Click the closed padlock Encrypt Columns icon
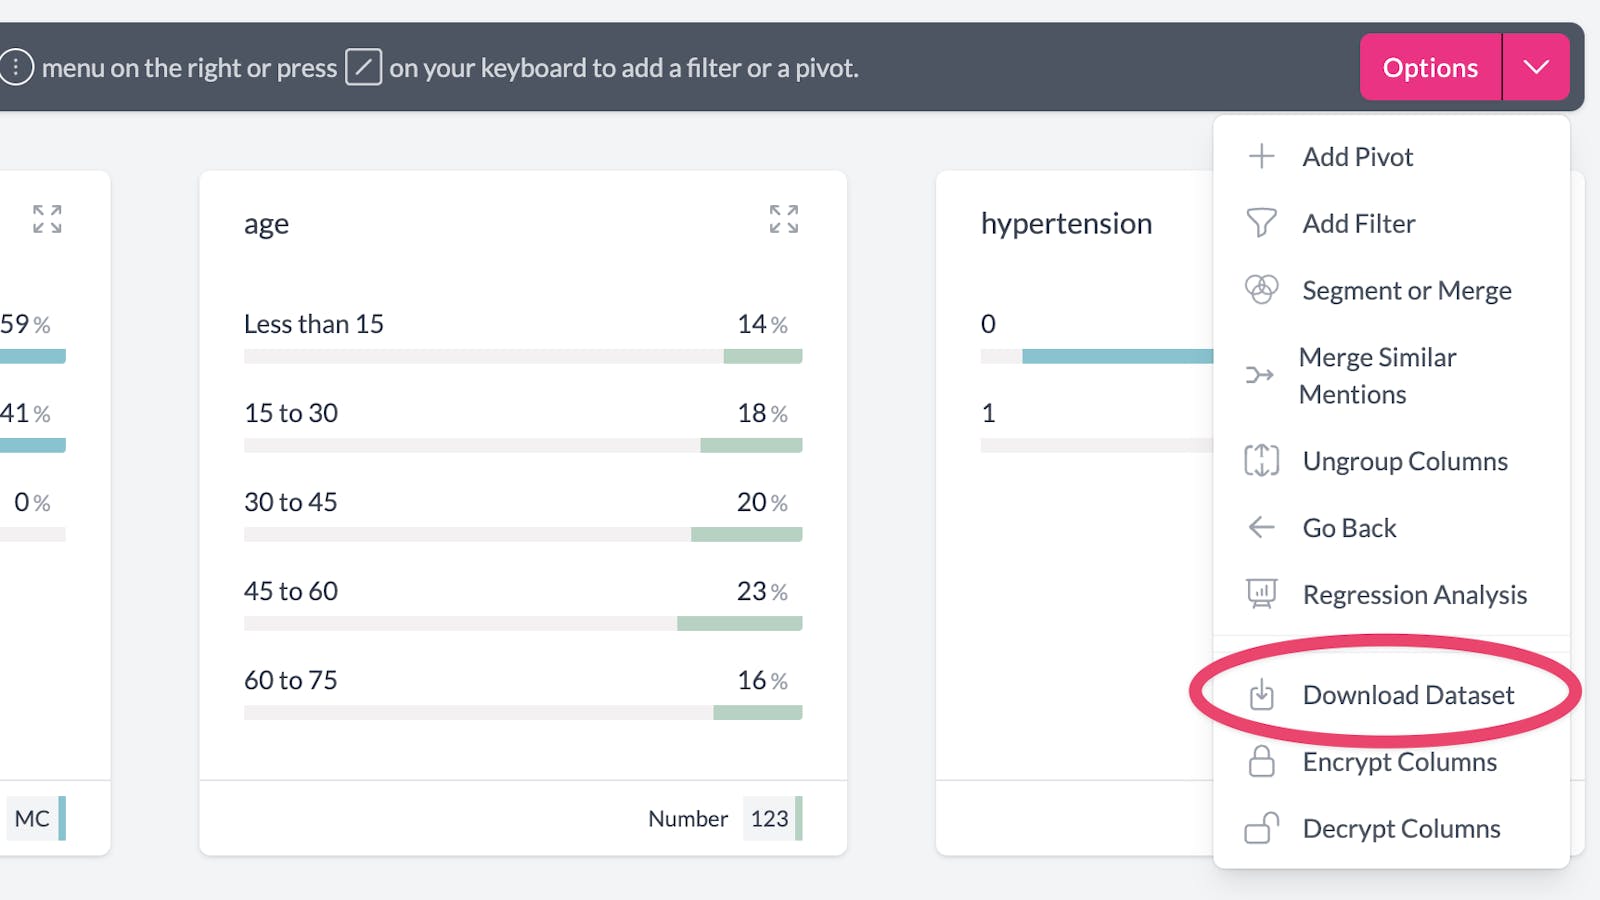Screen dimensions: 1600x900 tap(1262, 762)
